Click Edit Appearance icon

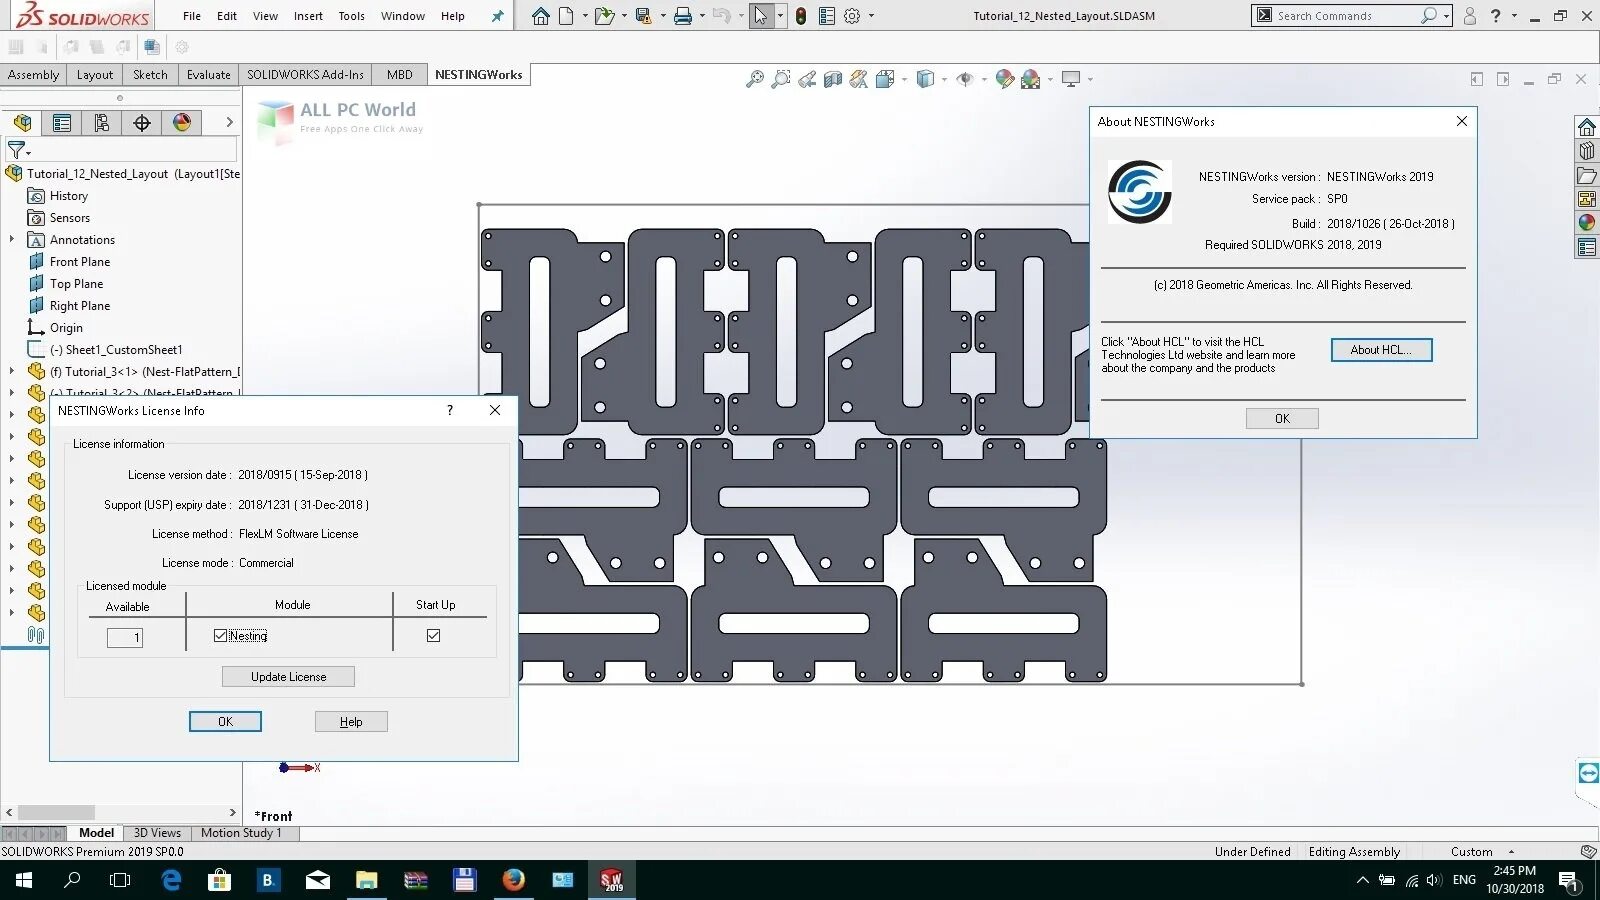(x=1005, y=79)
